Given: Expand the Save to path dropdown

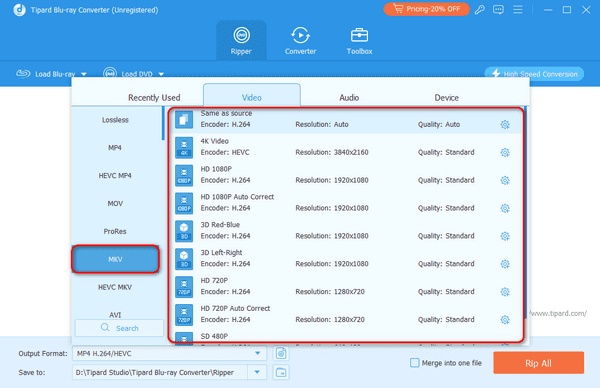Looking at the screenshot, I should tap(257, 372).
